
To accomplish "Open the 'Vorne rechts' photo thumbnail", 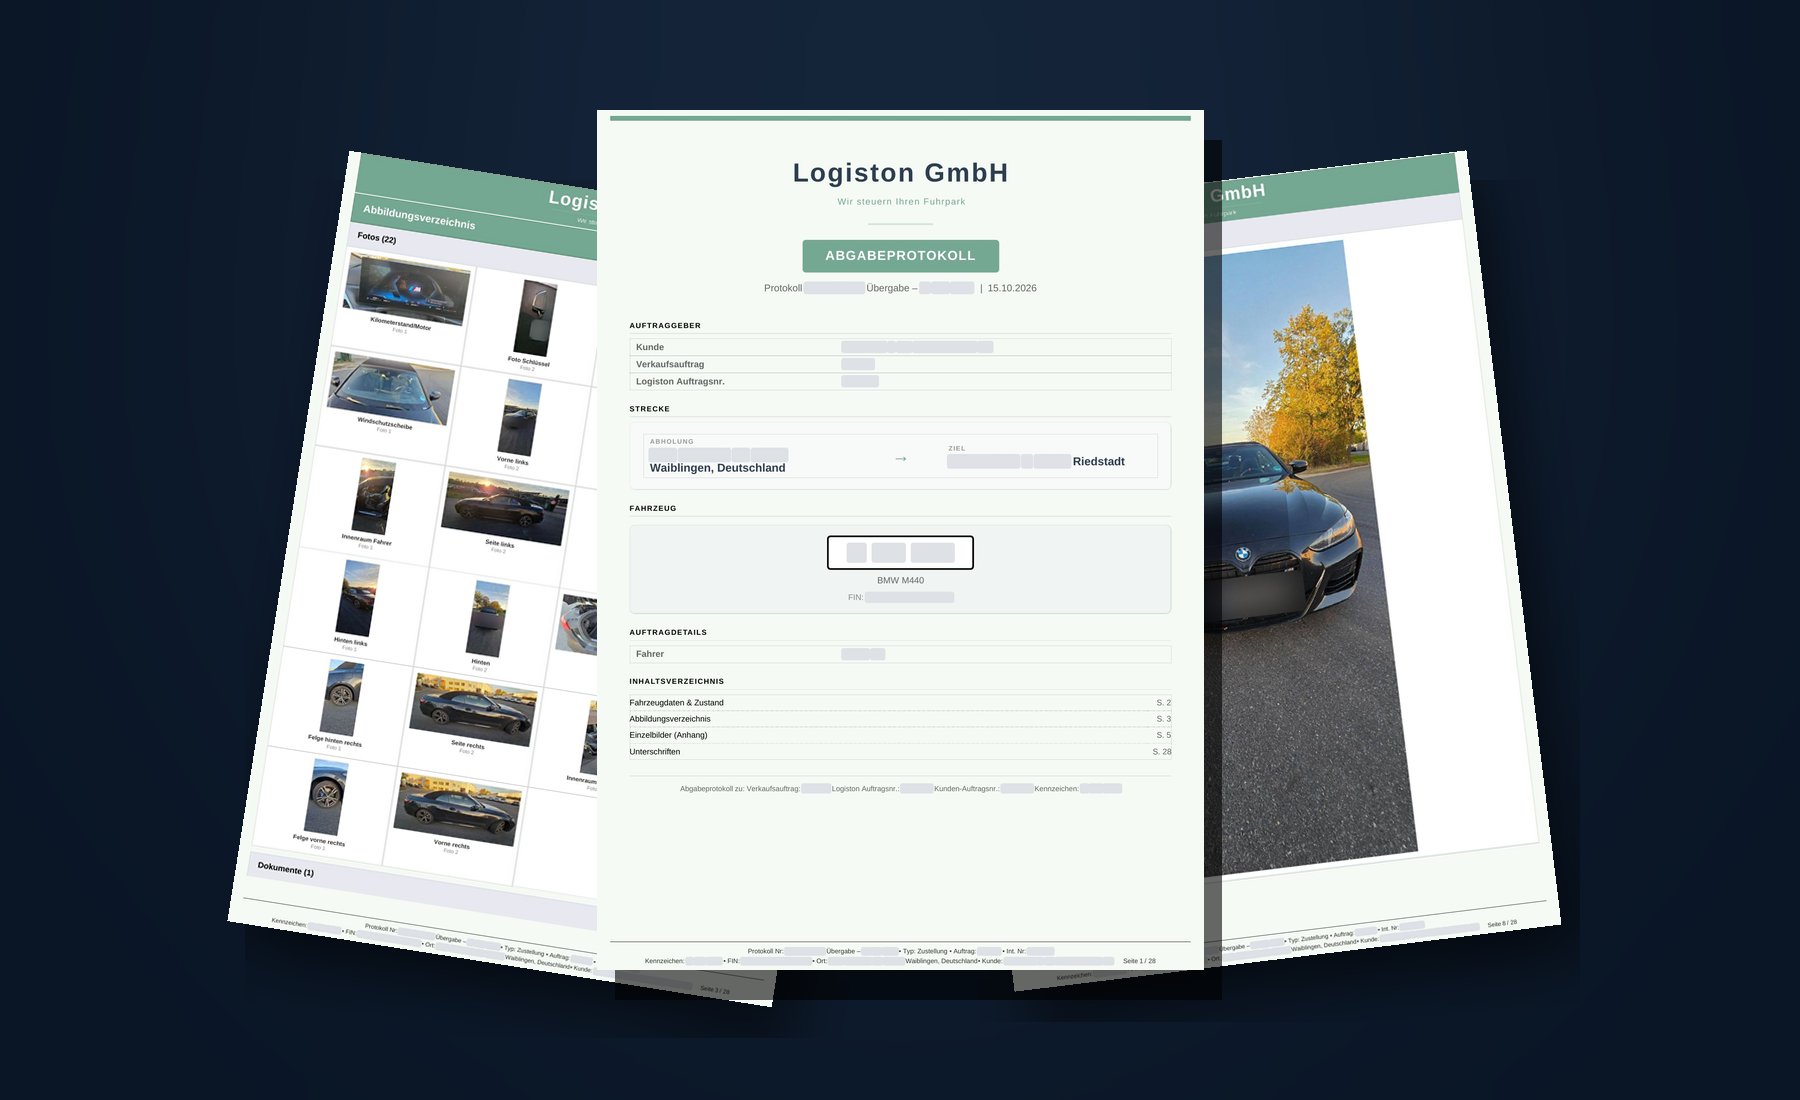I will click(x=457, y=808).
